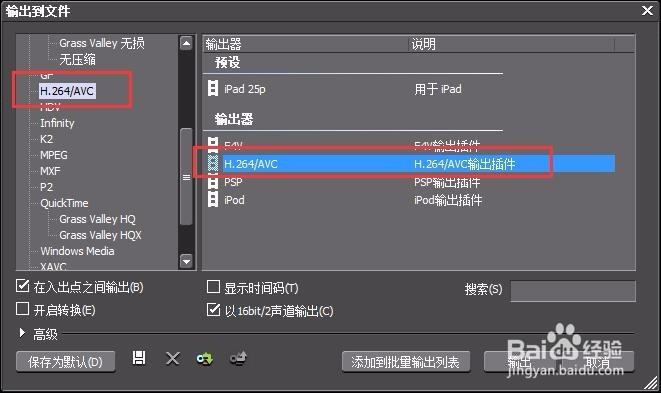The height and width of the screenshot is (393, 661).
Task: Enable 开启转换(E) checkbox
Action: click(x=22, y=309)
